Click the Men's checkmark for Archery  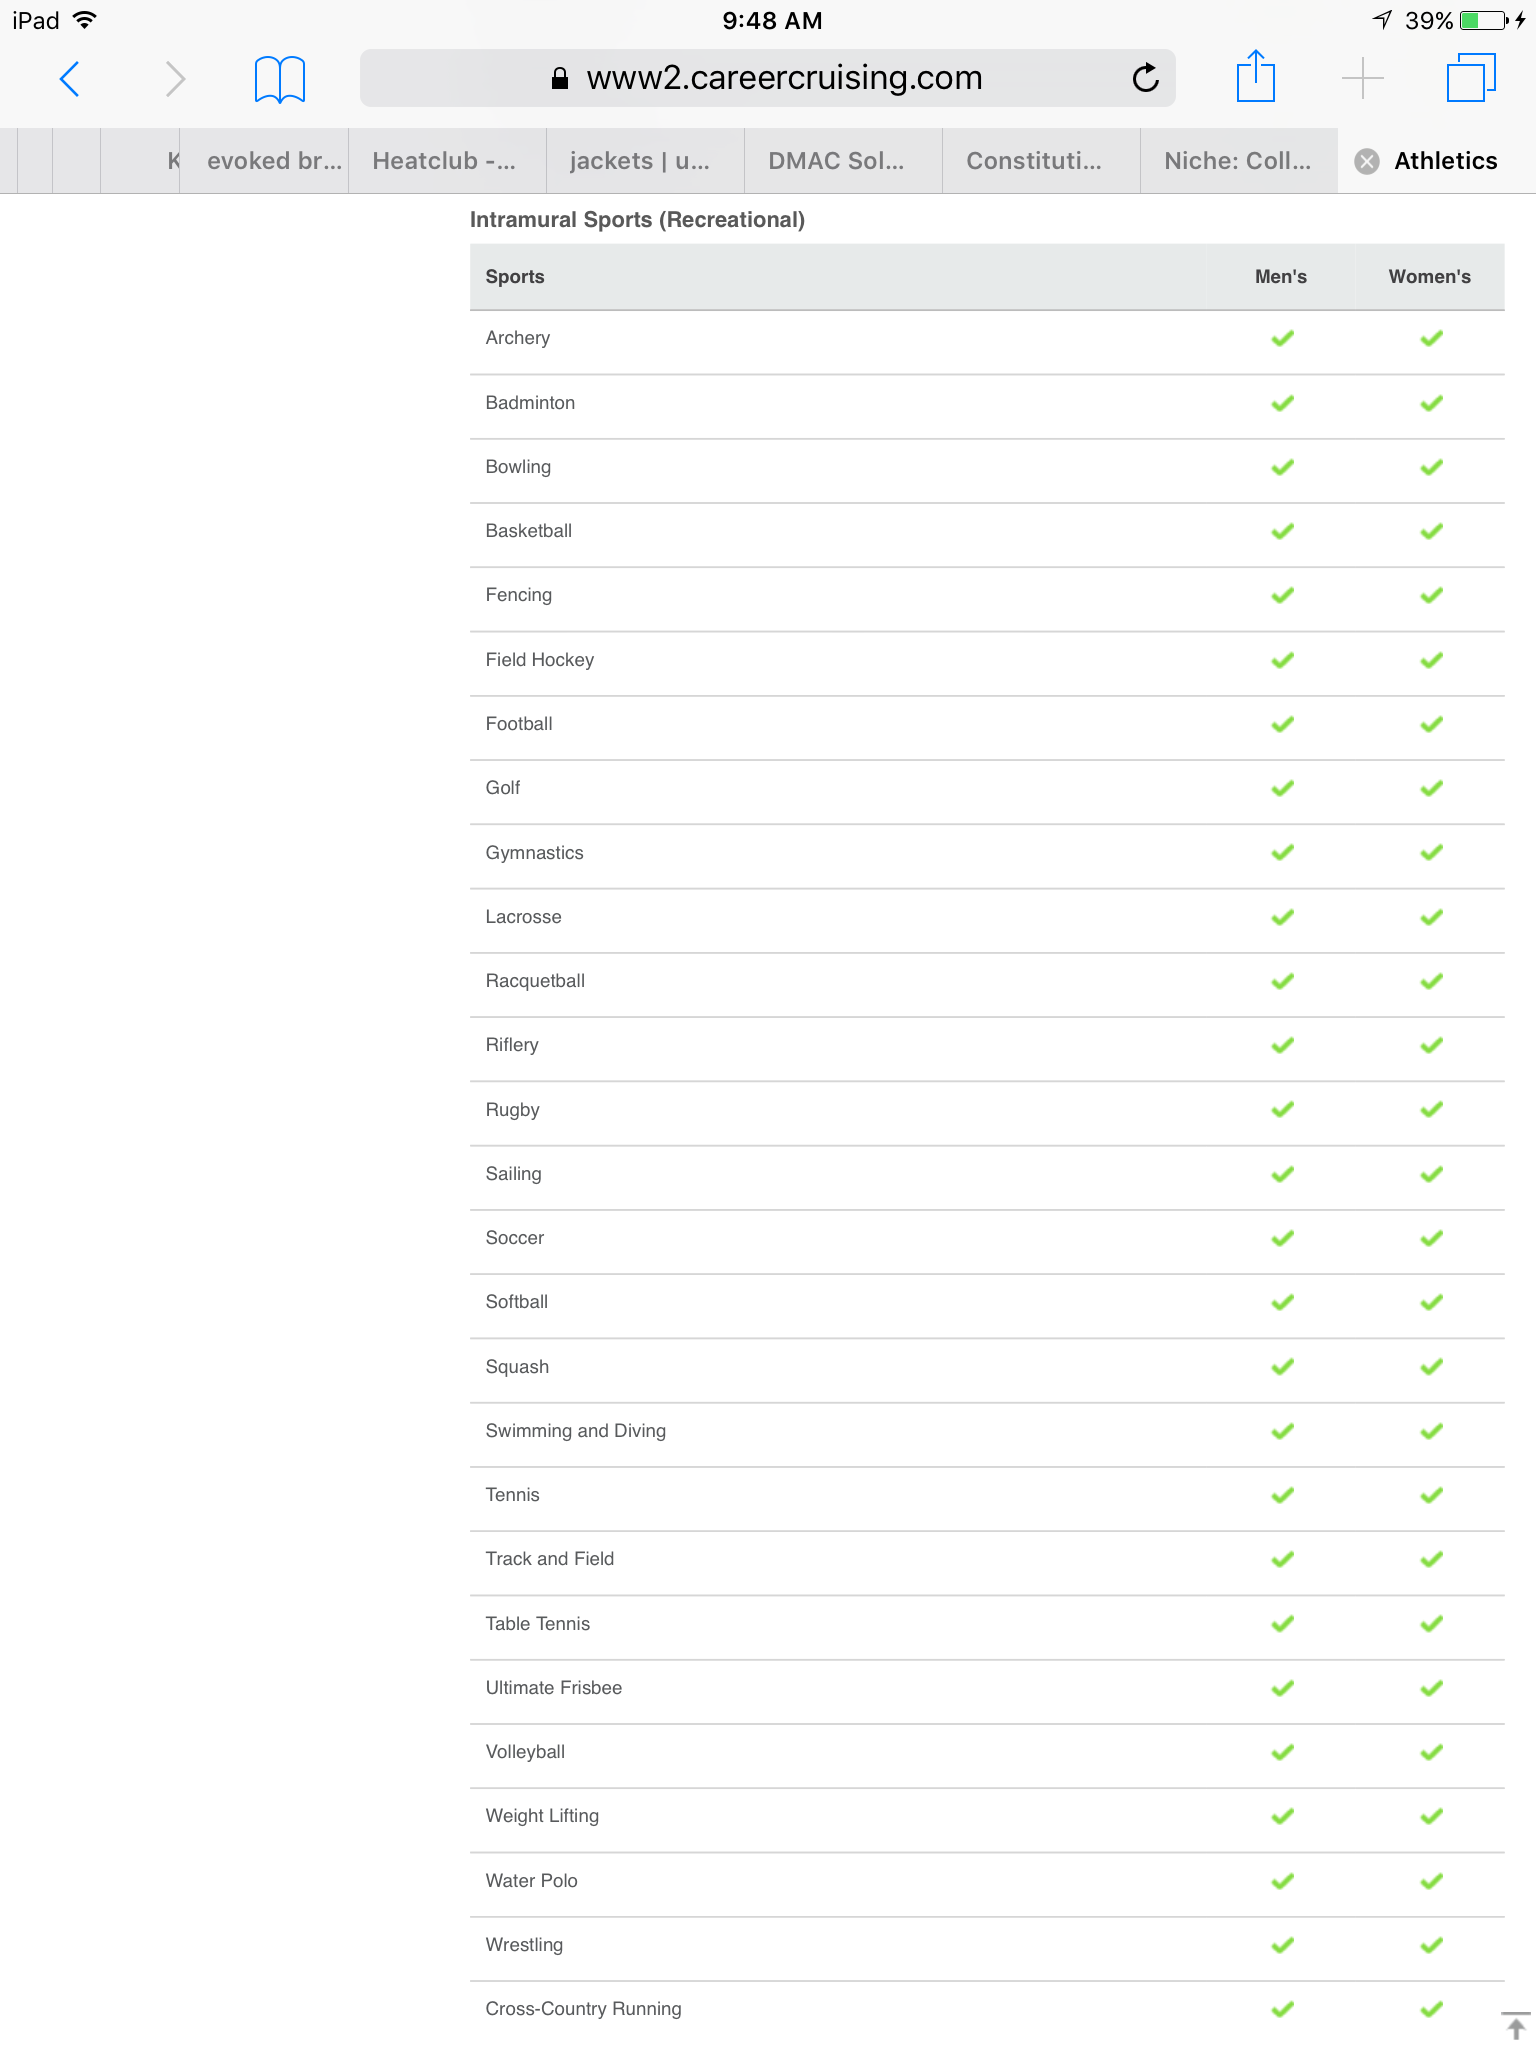pyautogui.click(x=1282, y=338)
